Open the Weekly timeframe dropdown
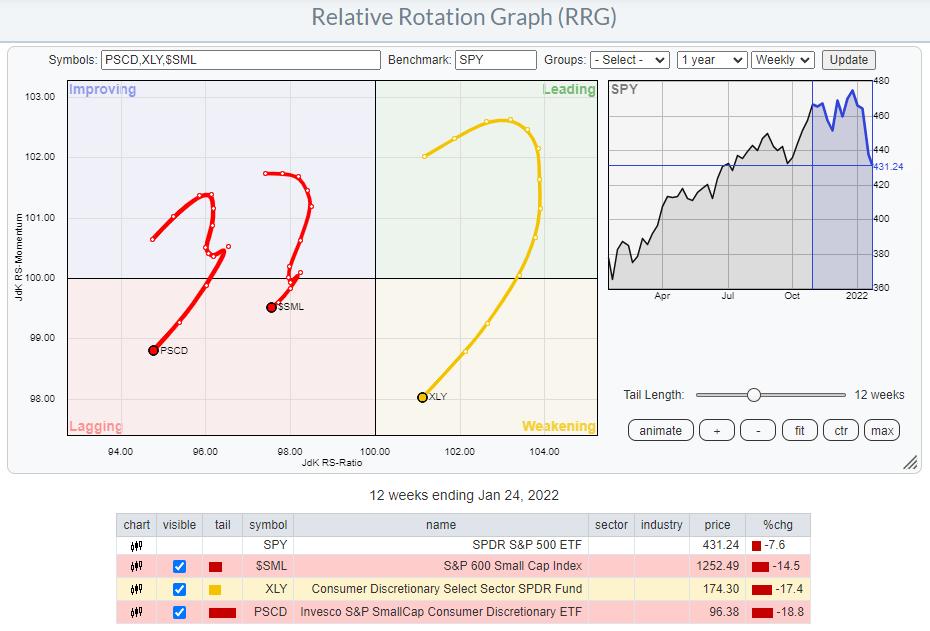 (x=783, y=60)
